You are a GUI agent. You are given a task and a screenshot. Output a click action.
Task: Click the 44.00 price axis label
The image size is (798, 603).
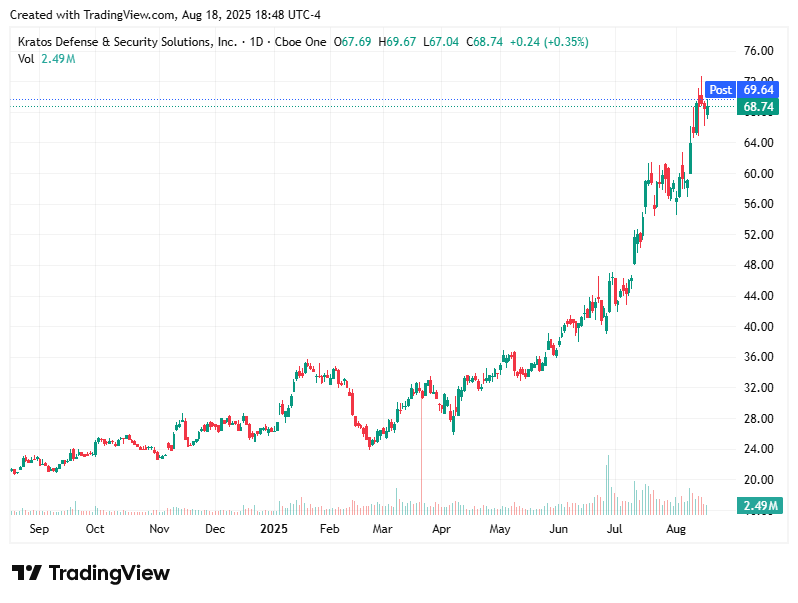(758, 296)
